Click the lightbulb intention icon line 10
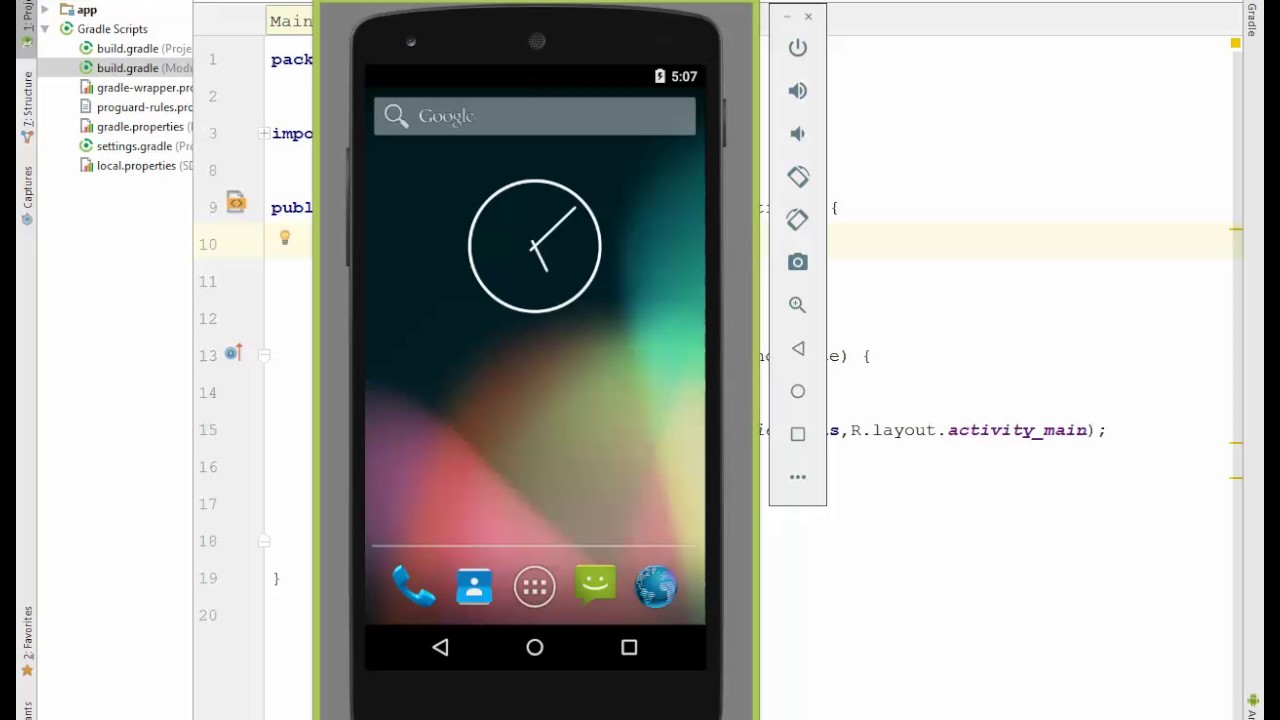Screen dimensions: 1280x720 (x=285, y=238)
